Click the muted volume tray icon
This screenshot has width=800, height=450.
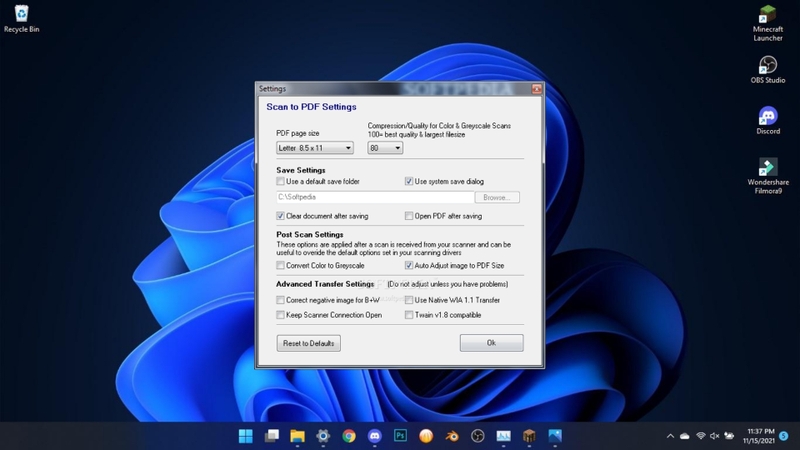[x=715, y=436]
